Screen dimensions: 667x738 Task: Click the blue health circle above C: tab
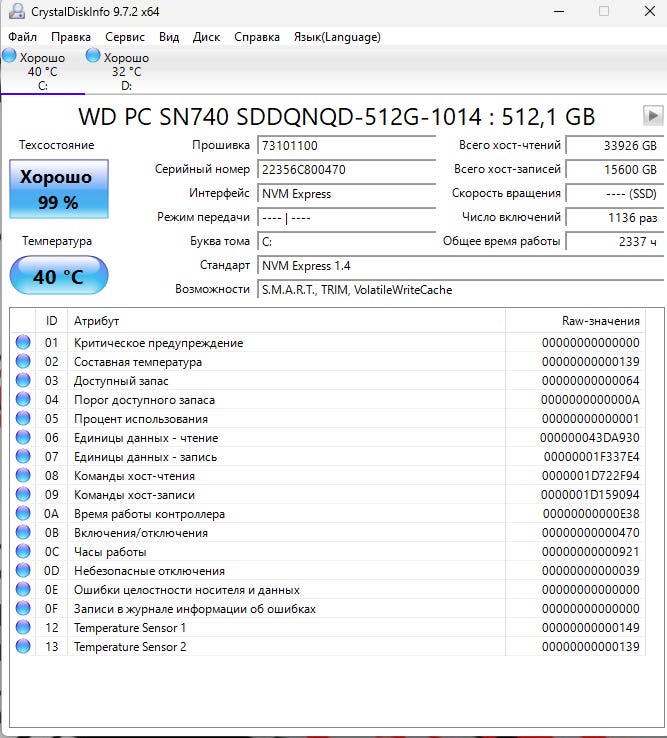pyautogui.click(x=9, y=55)
